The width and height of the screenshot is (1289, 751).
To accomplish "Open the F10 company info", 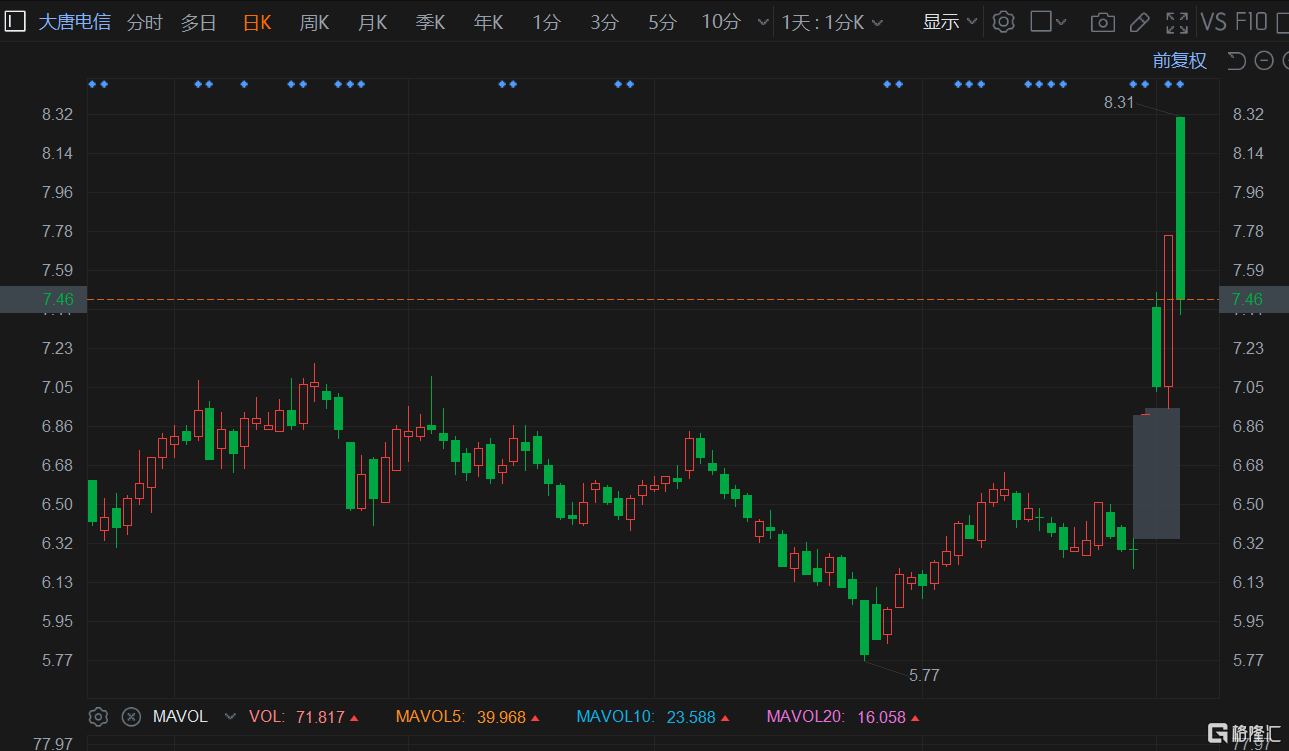I will pos(1251,22).
